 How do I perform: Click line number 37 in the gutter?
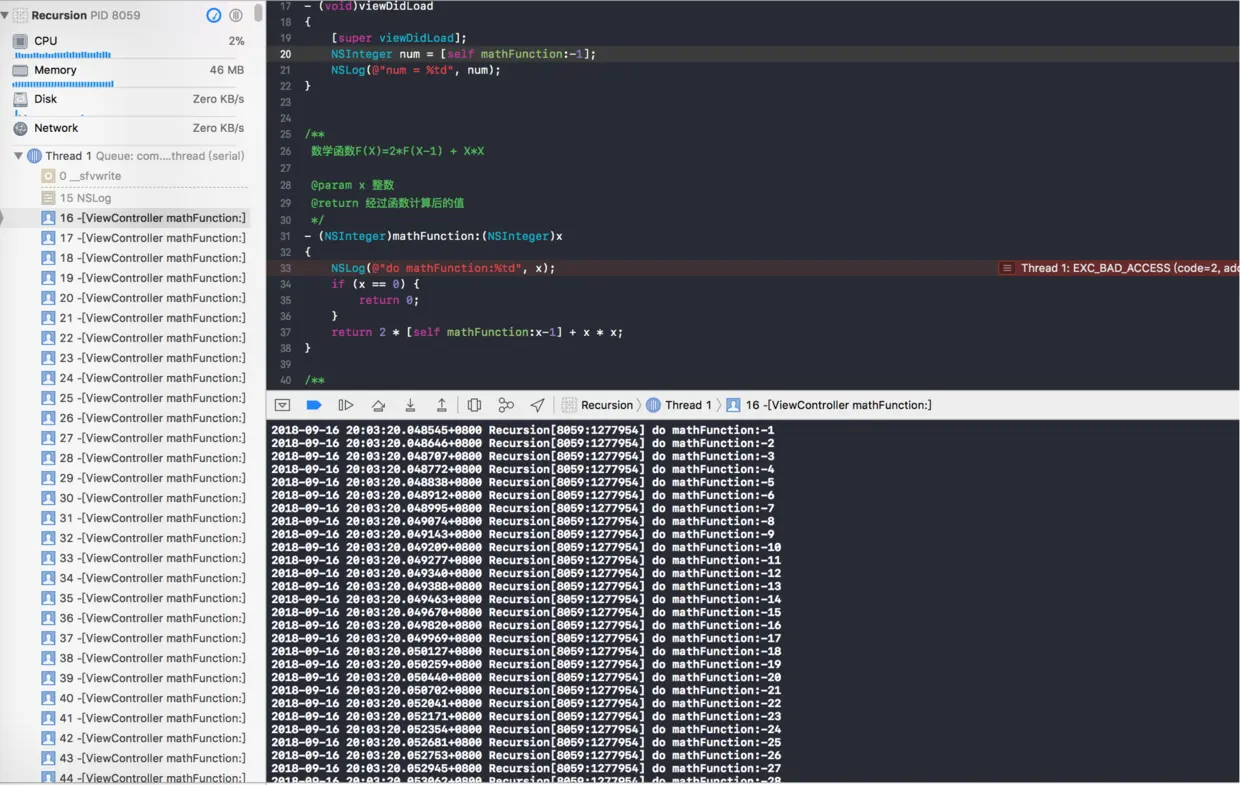(x=286, y=332)
